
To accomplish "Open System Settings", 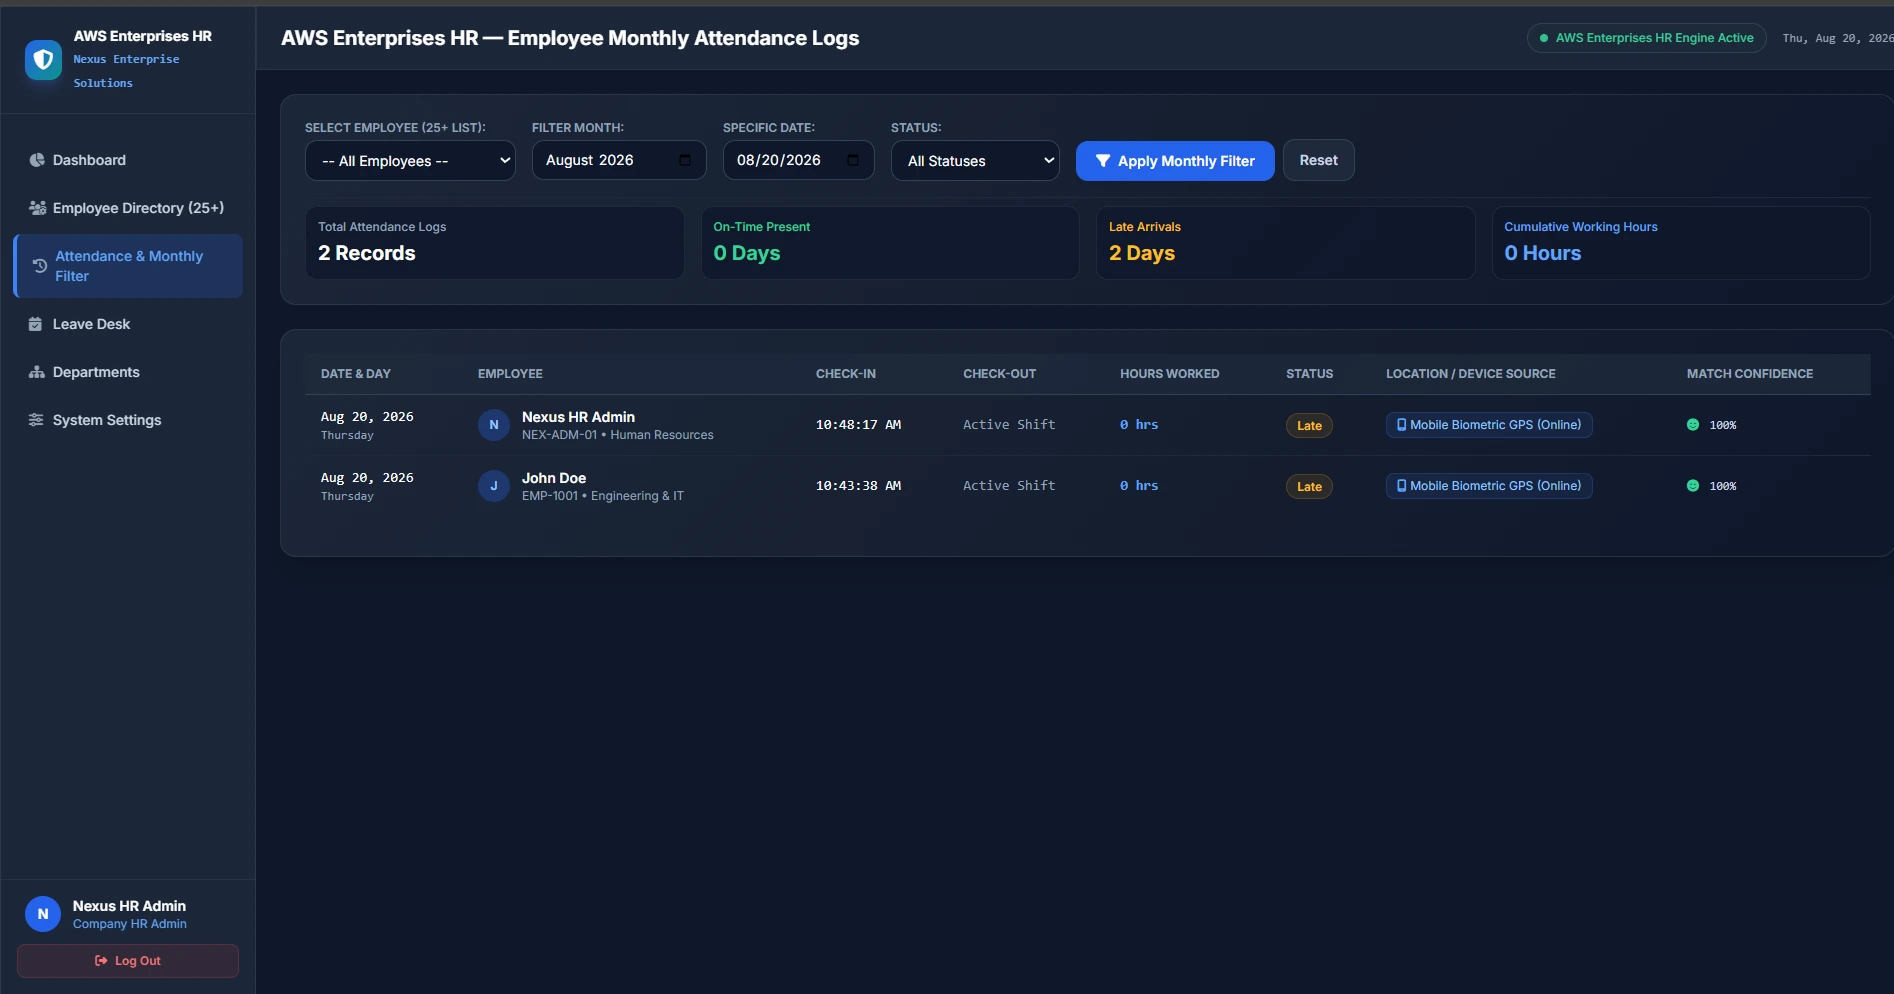I will [x=128, y=420].
